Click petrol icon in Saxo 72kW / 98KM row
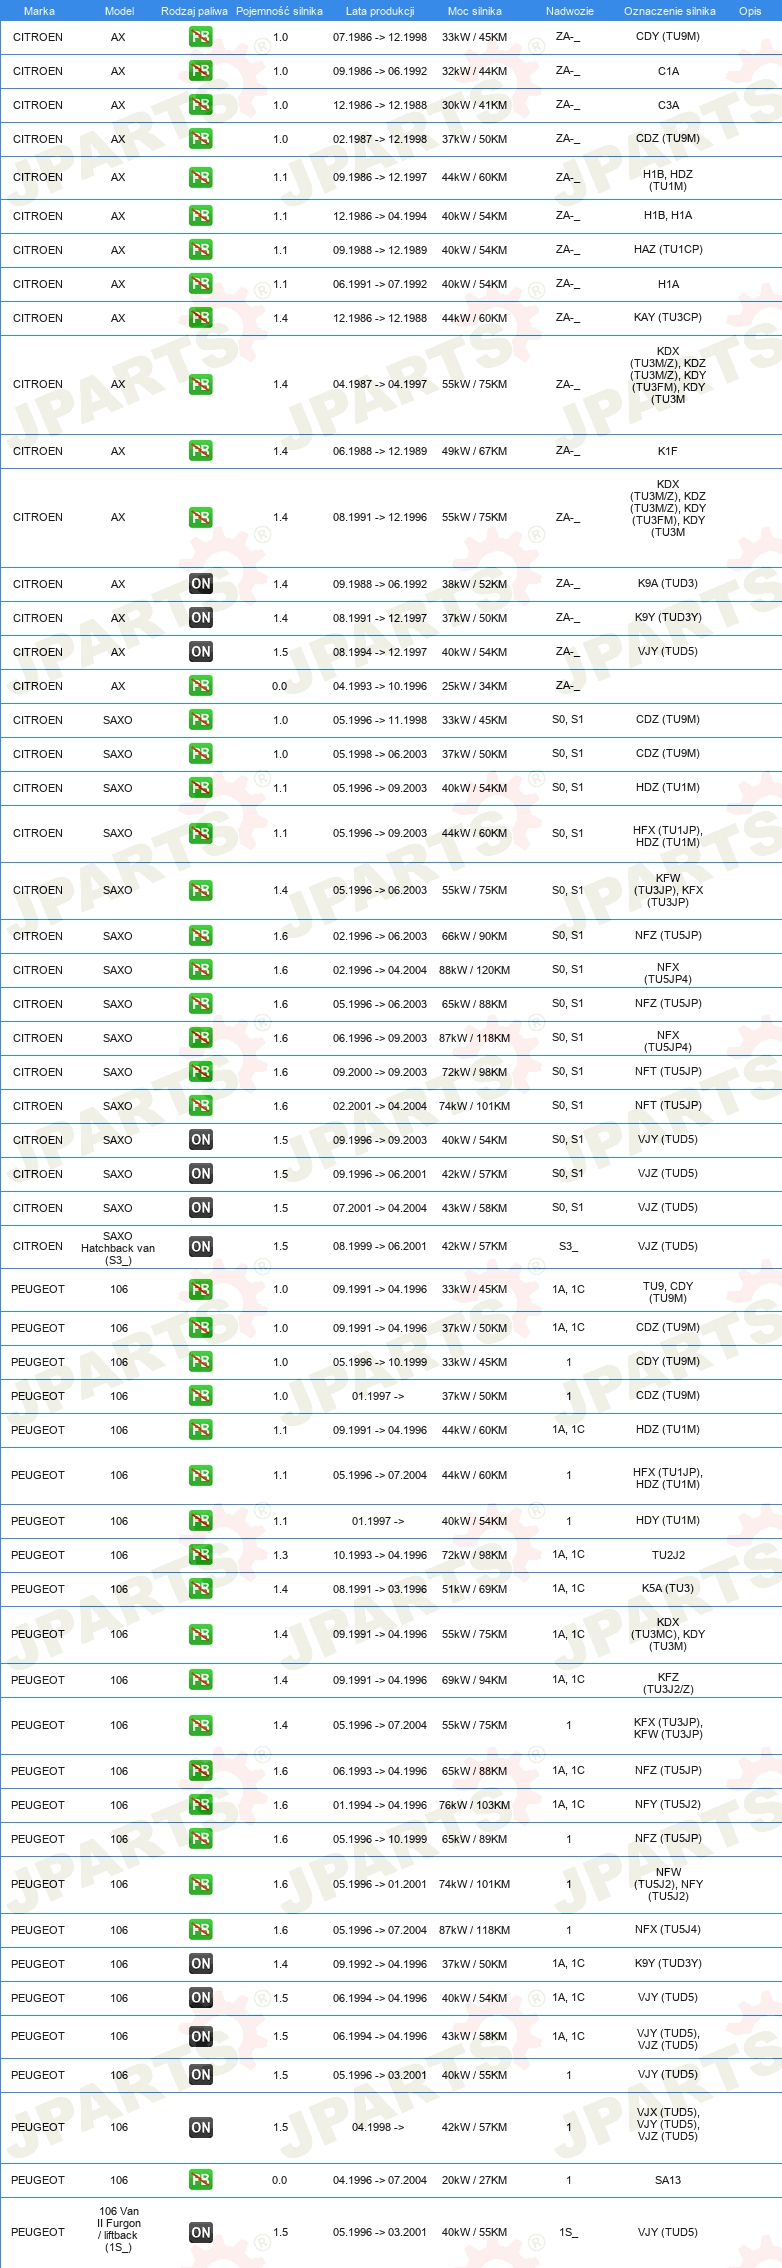782x2268 pixels. 201,1072
